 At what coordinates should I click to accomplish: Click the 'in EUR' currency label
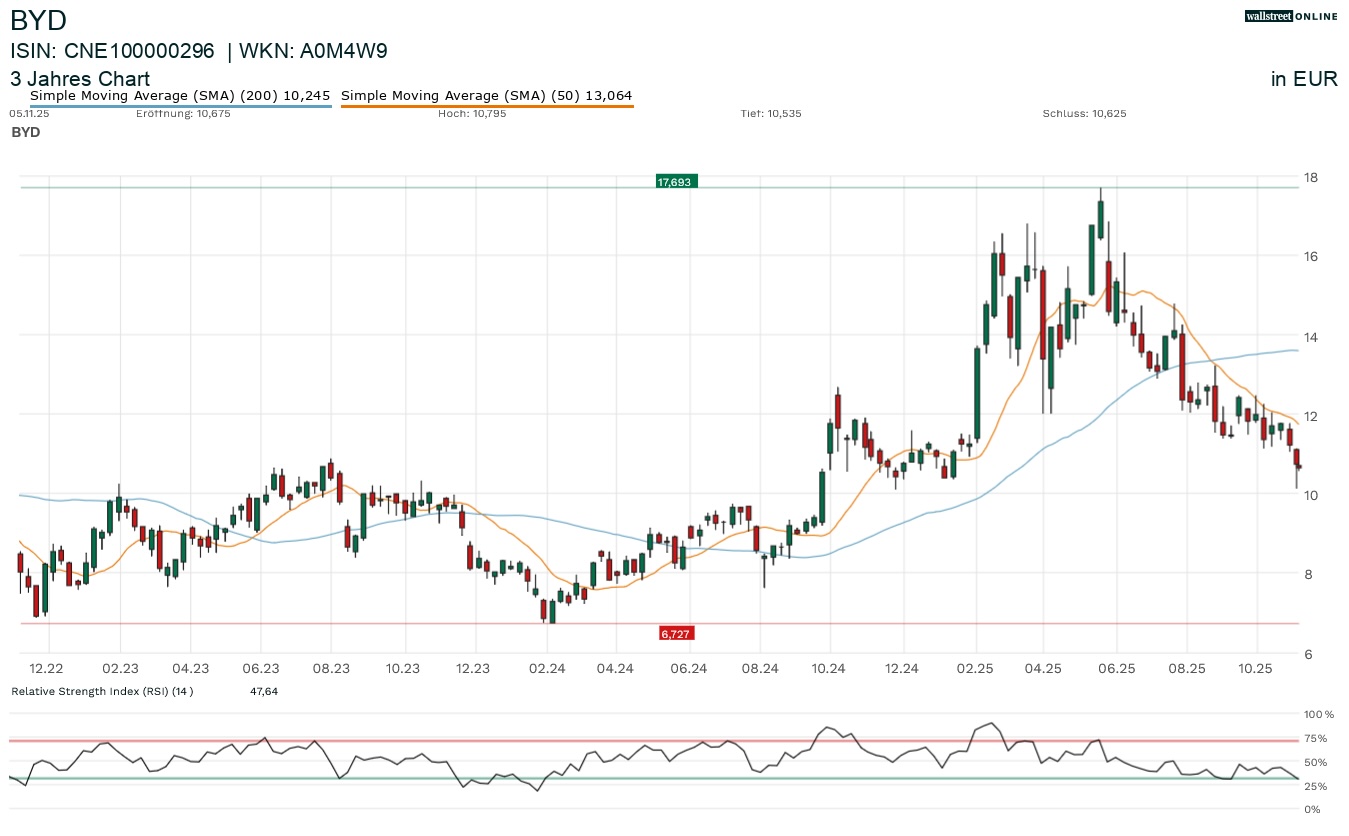pyautogui.click(x=1304, y=79)
